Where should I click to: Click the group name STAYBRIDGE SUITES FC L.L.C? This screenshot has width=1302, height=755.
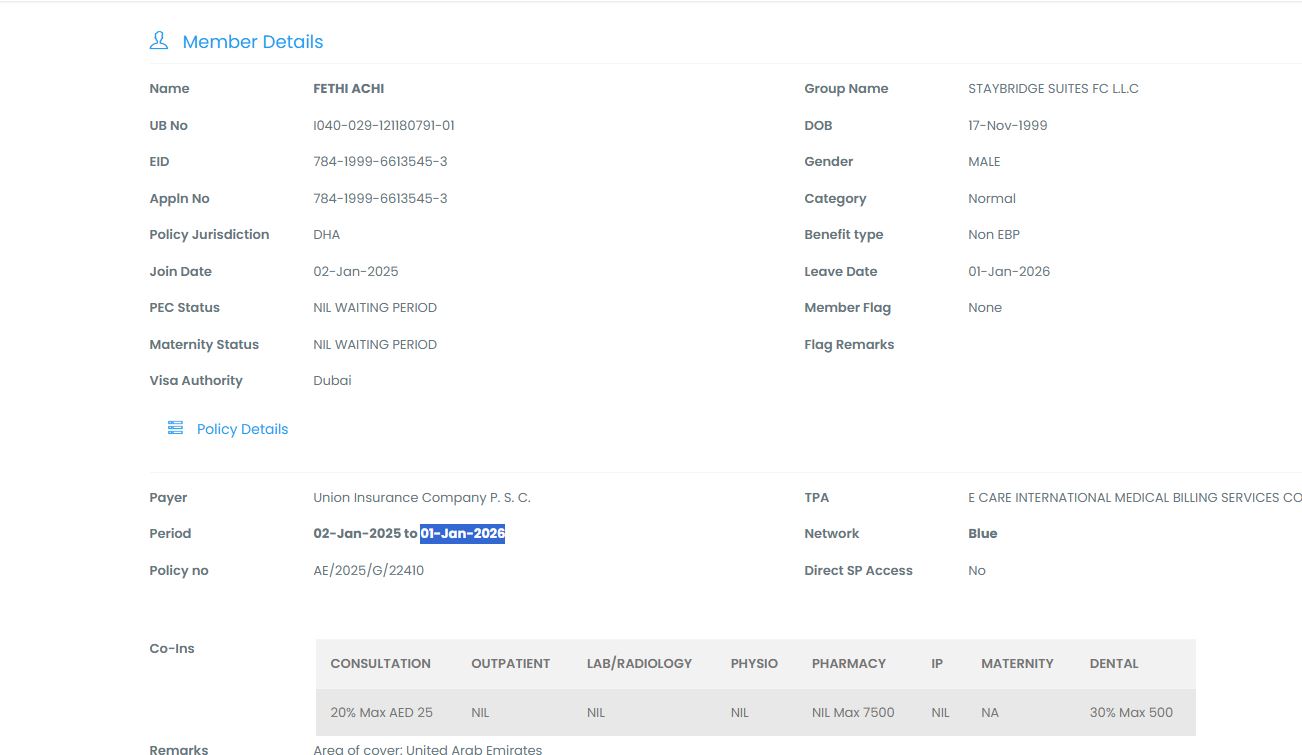point(1053,89)
